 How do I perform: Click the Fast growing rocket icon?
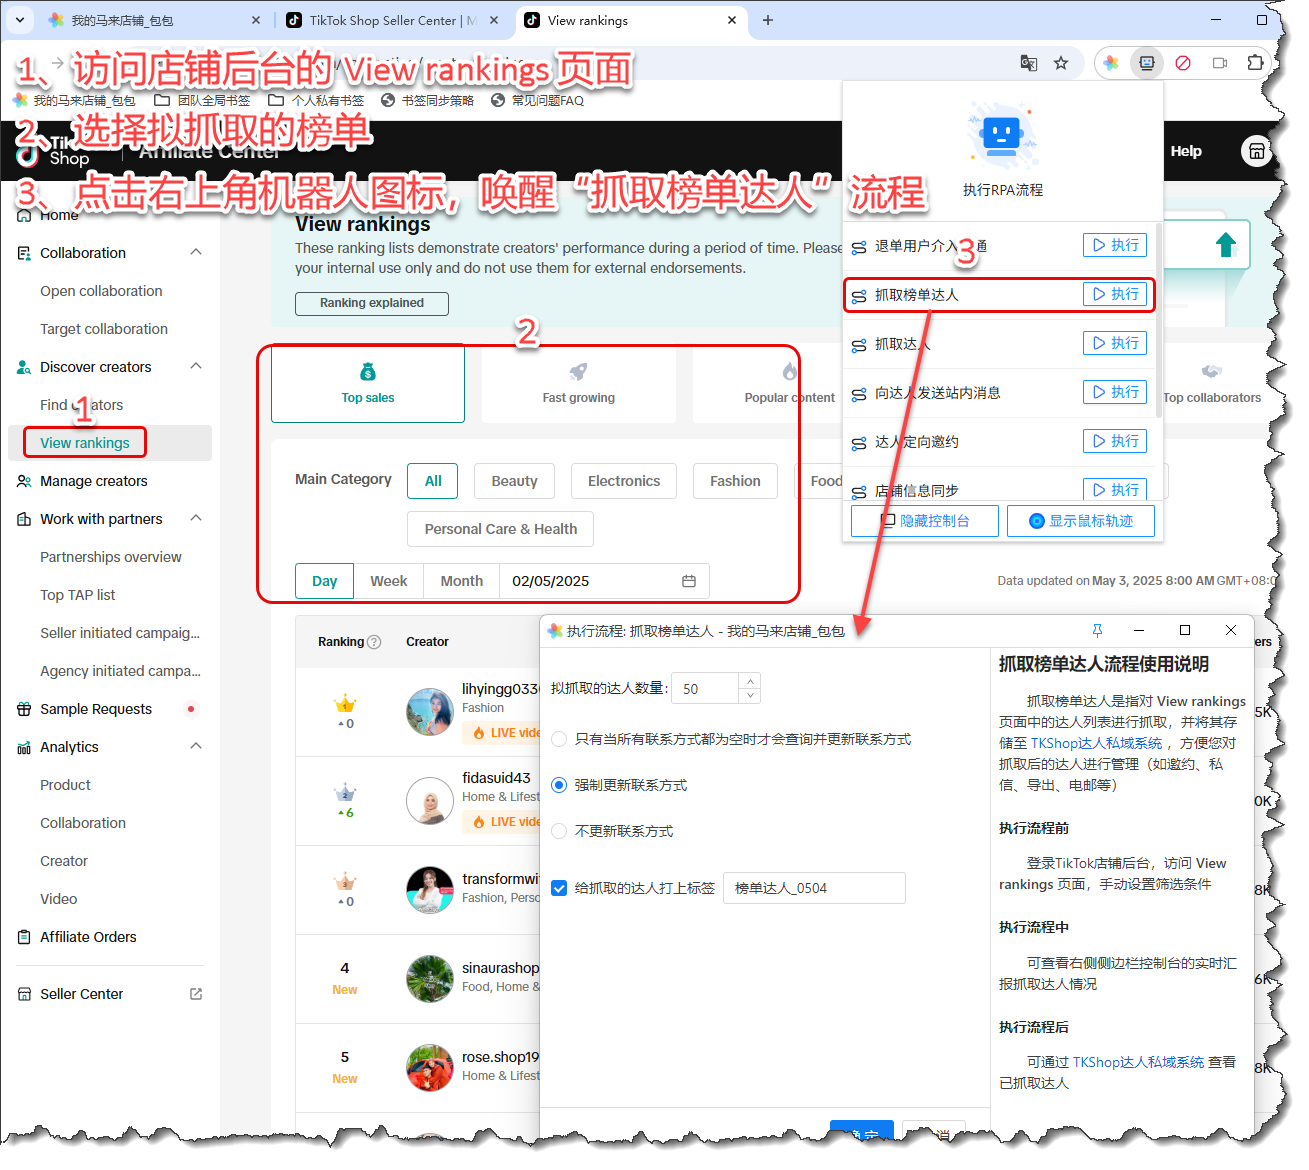[578, 372]
